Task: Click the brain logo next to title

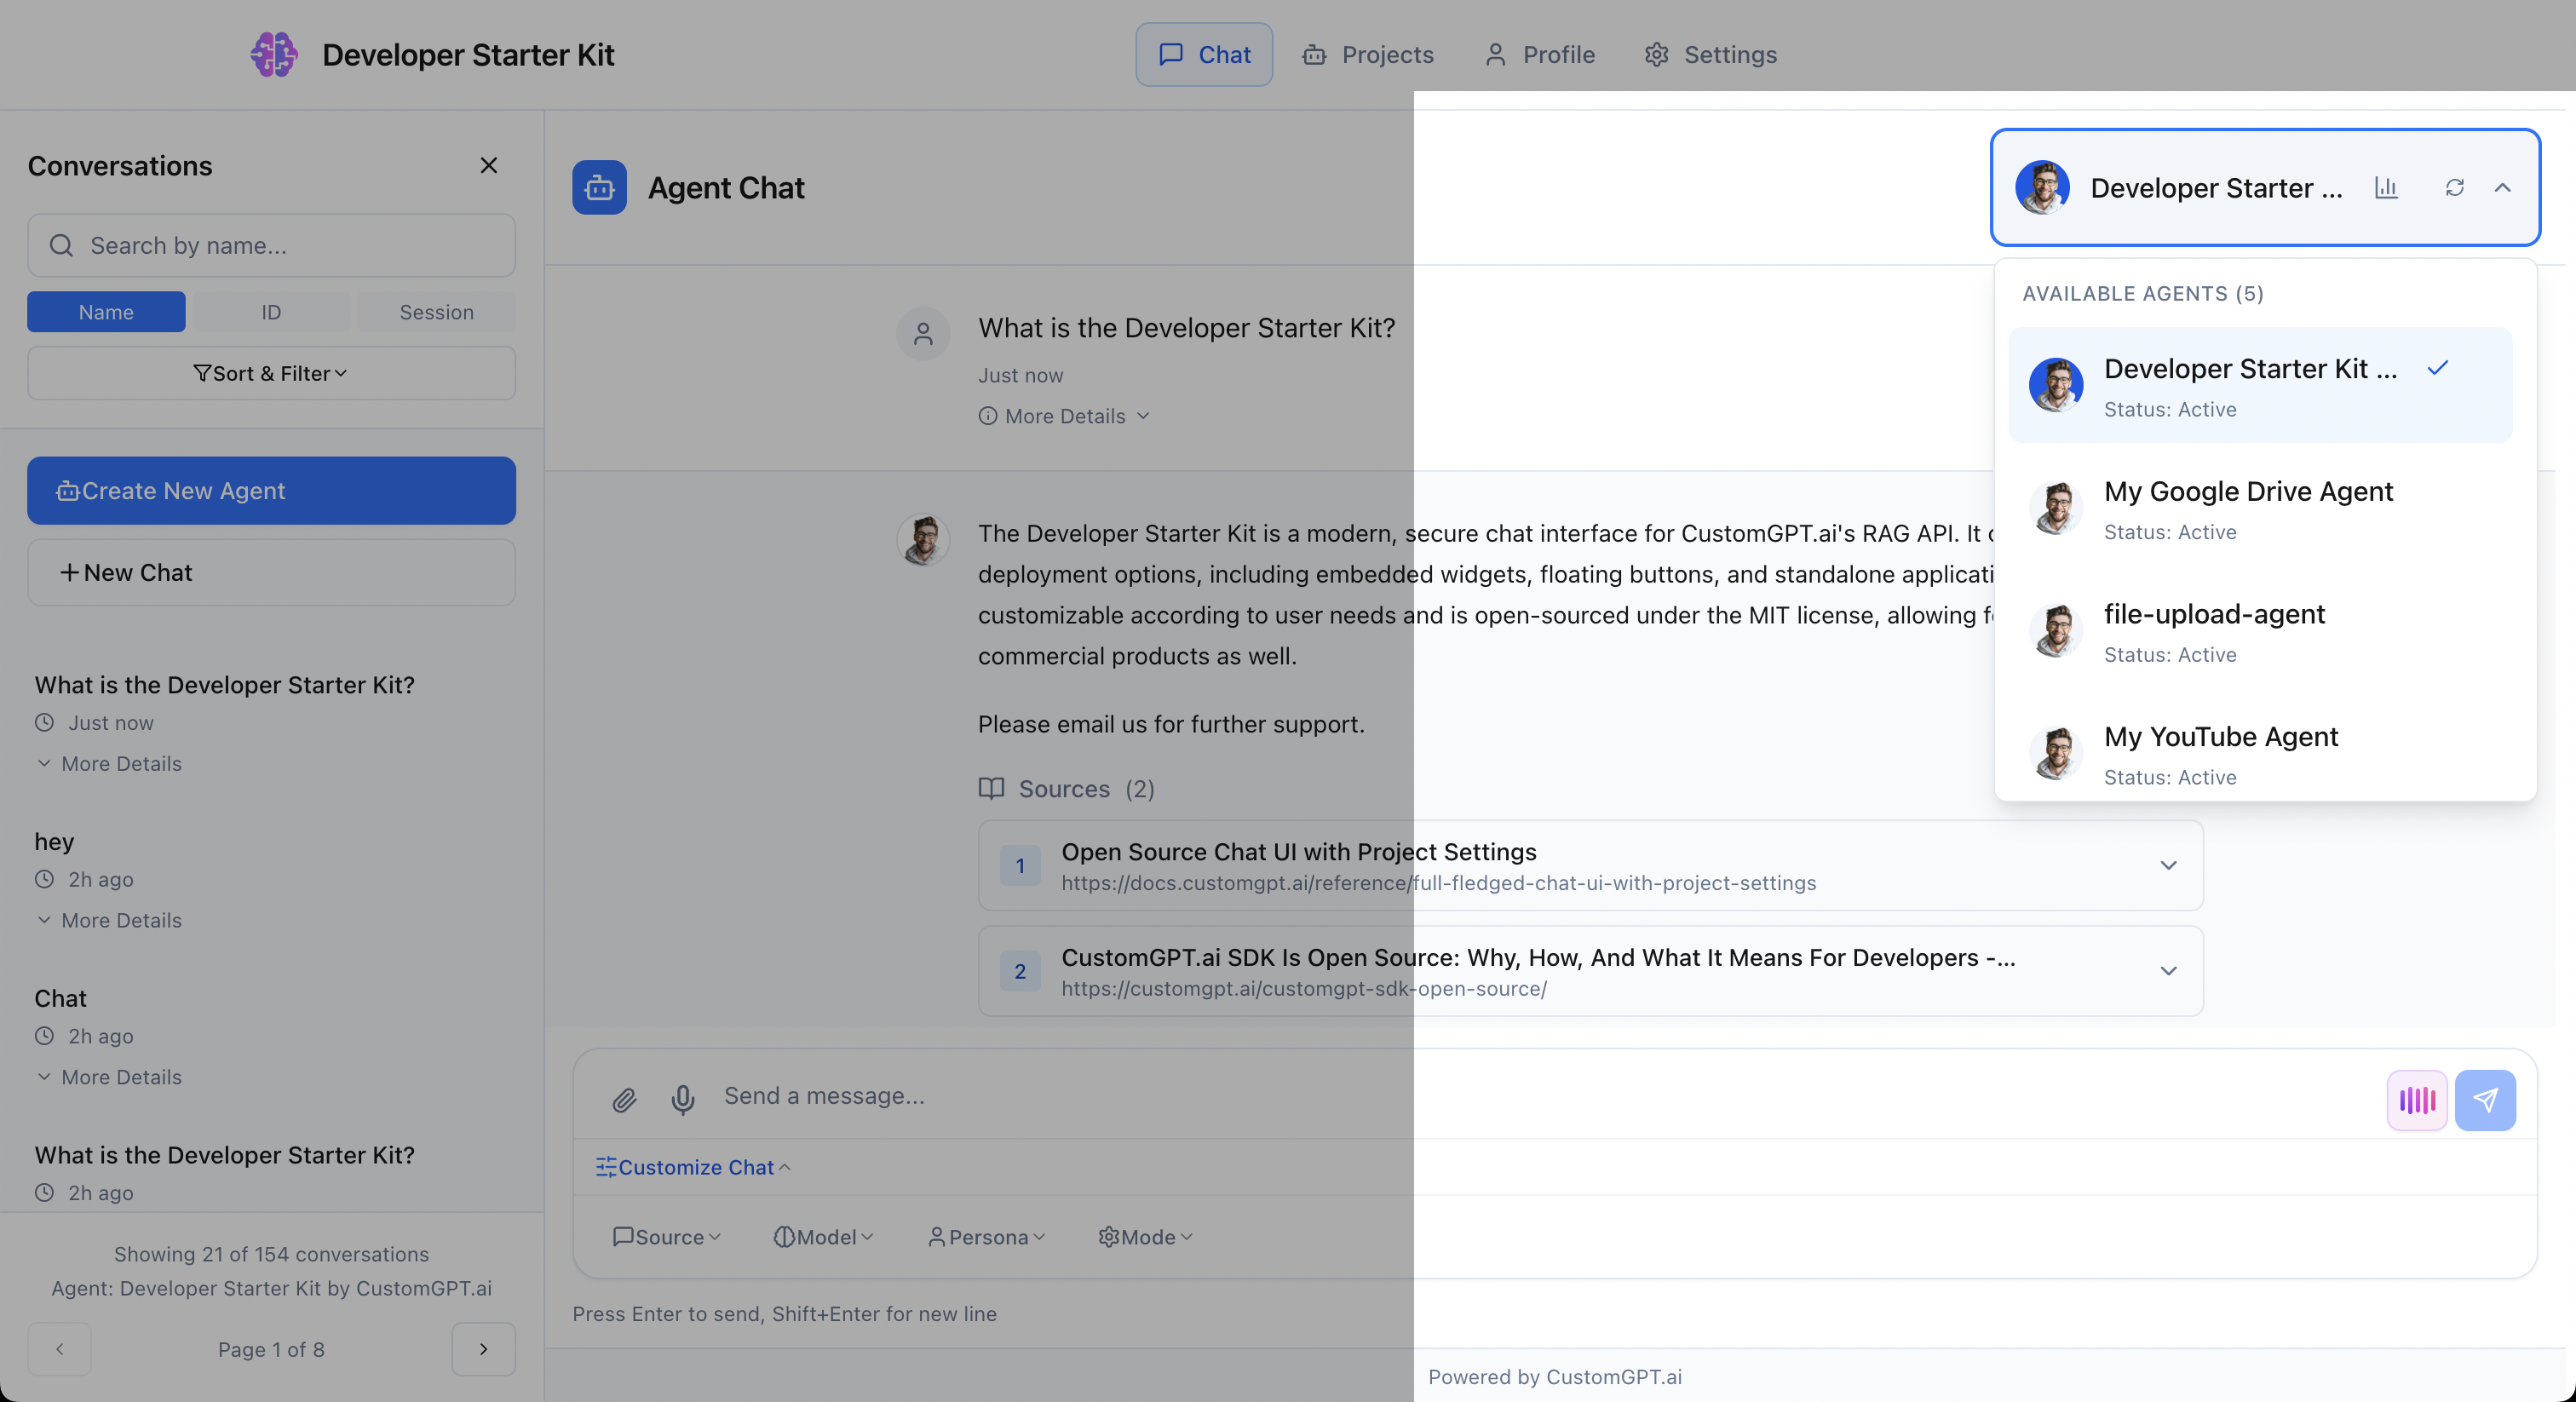Action: [273, 54]
